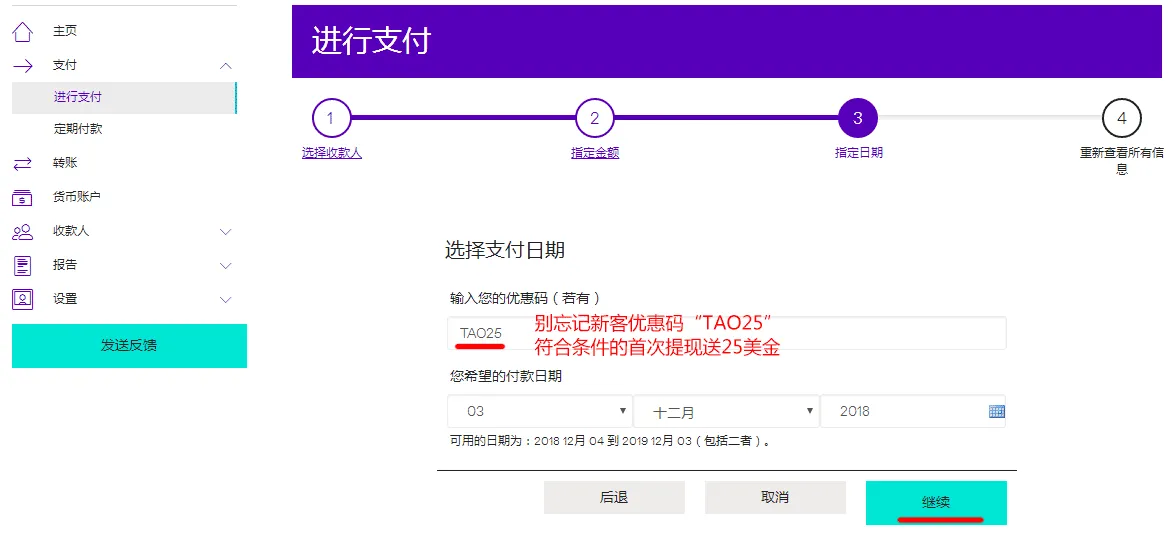Screen dimensions: 1173x551
Task: Click the 支付 arrow icon in sidebar
Action: click(22, 66)
